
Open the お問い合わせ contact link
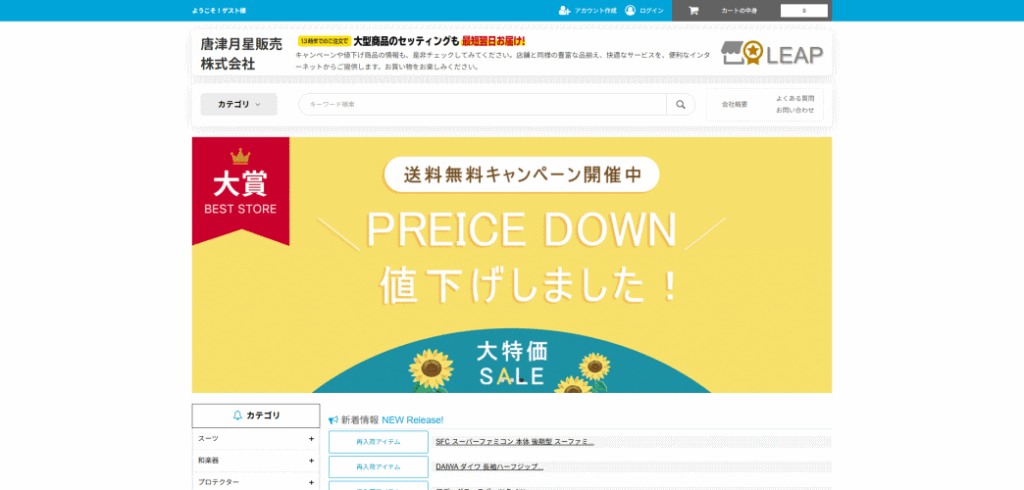(795, 110)
